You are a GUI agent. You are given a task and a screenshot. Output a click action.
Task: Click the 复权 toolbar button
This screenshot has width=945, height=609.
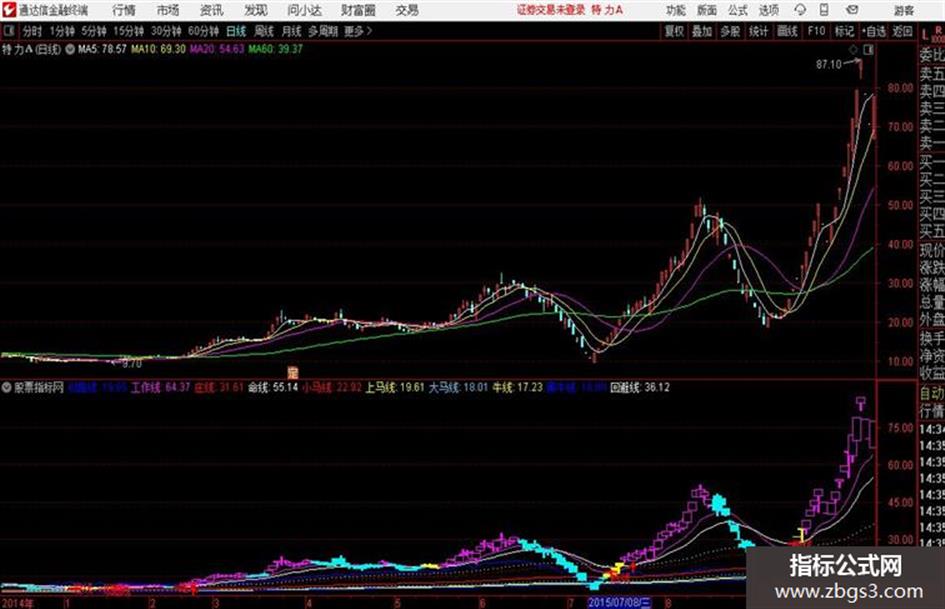[674, 31]
